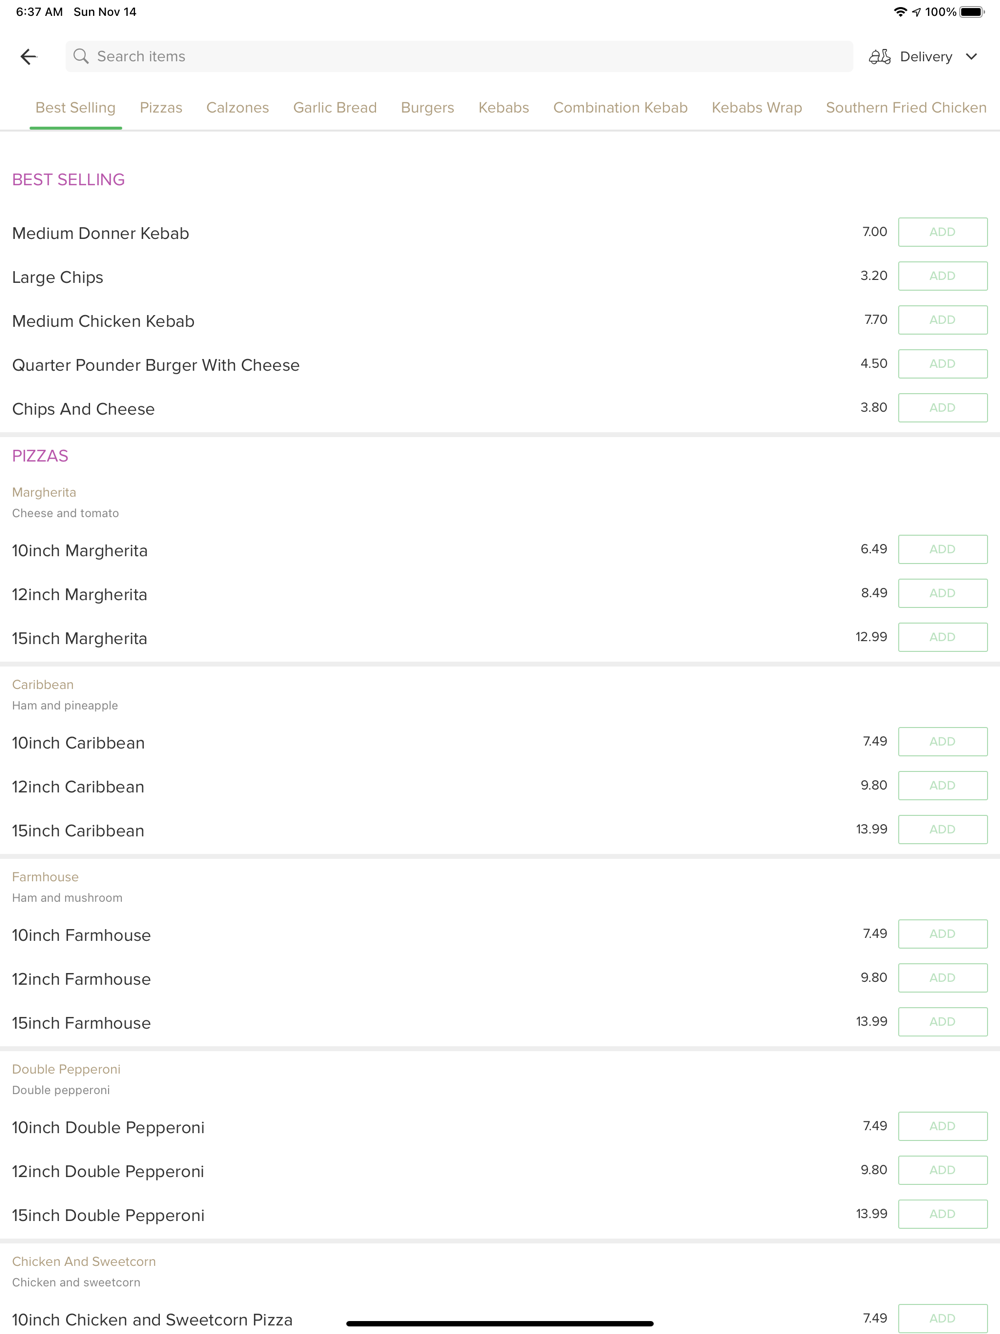Tap the Wi-Fi status icon
Image resolution: width=1000 pixels, height=1334 pixels.
[900, 12]
